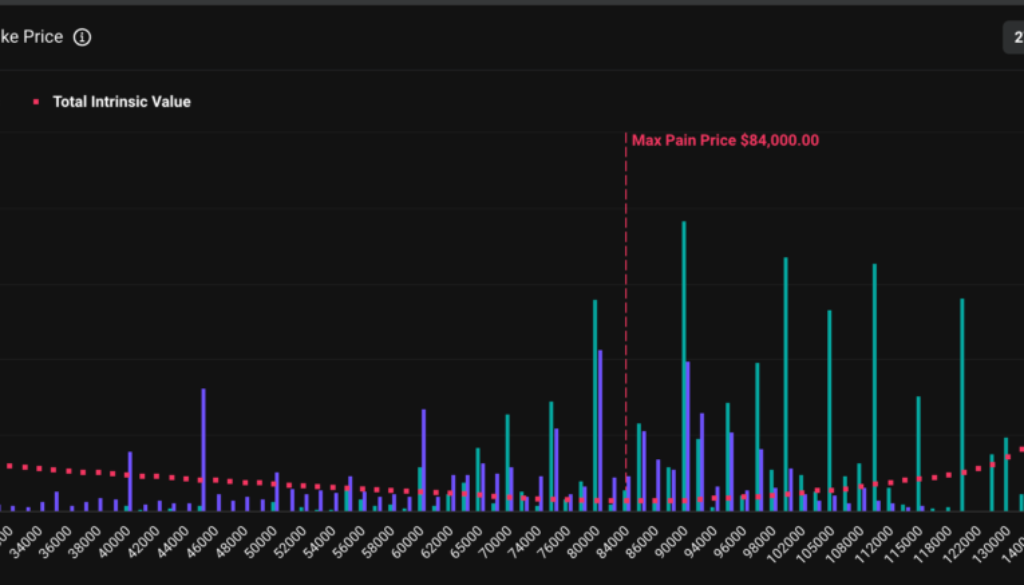Select the teal bar at strike 102000
The height and width of the screenshot is (585, 1024).
tap(786, 384)
